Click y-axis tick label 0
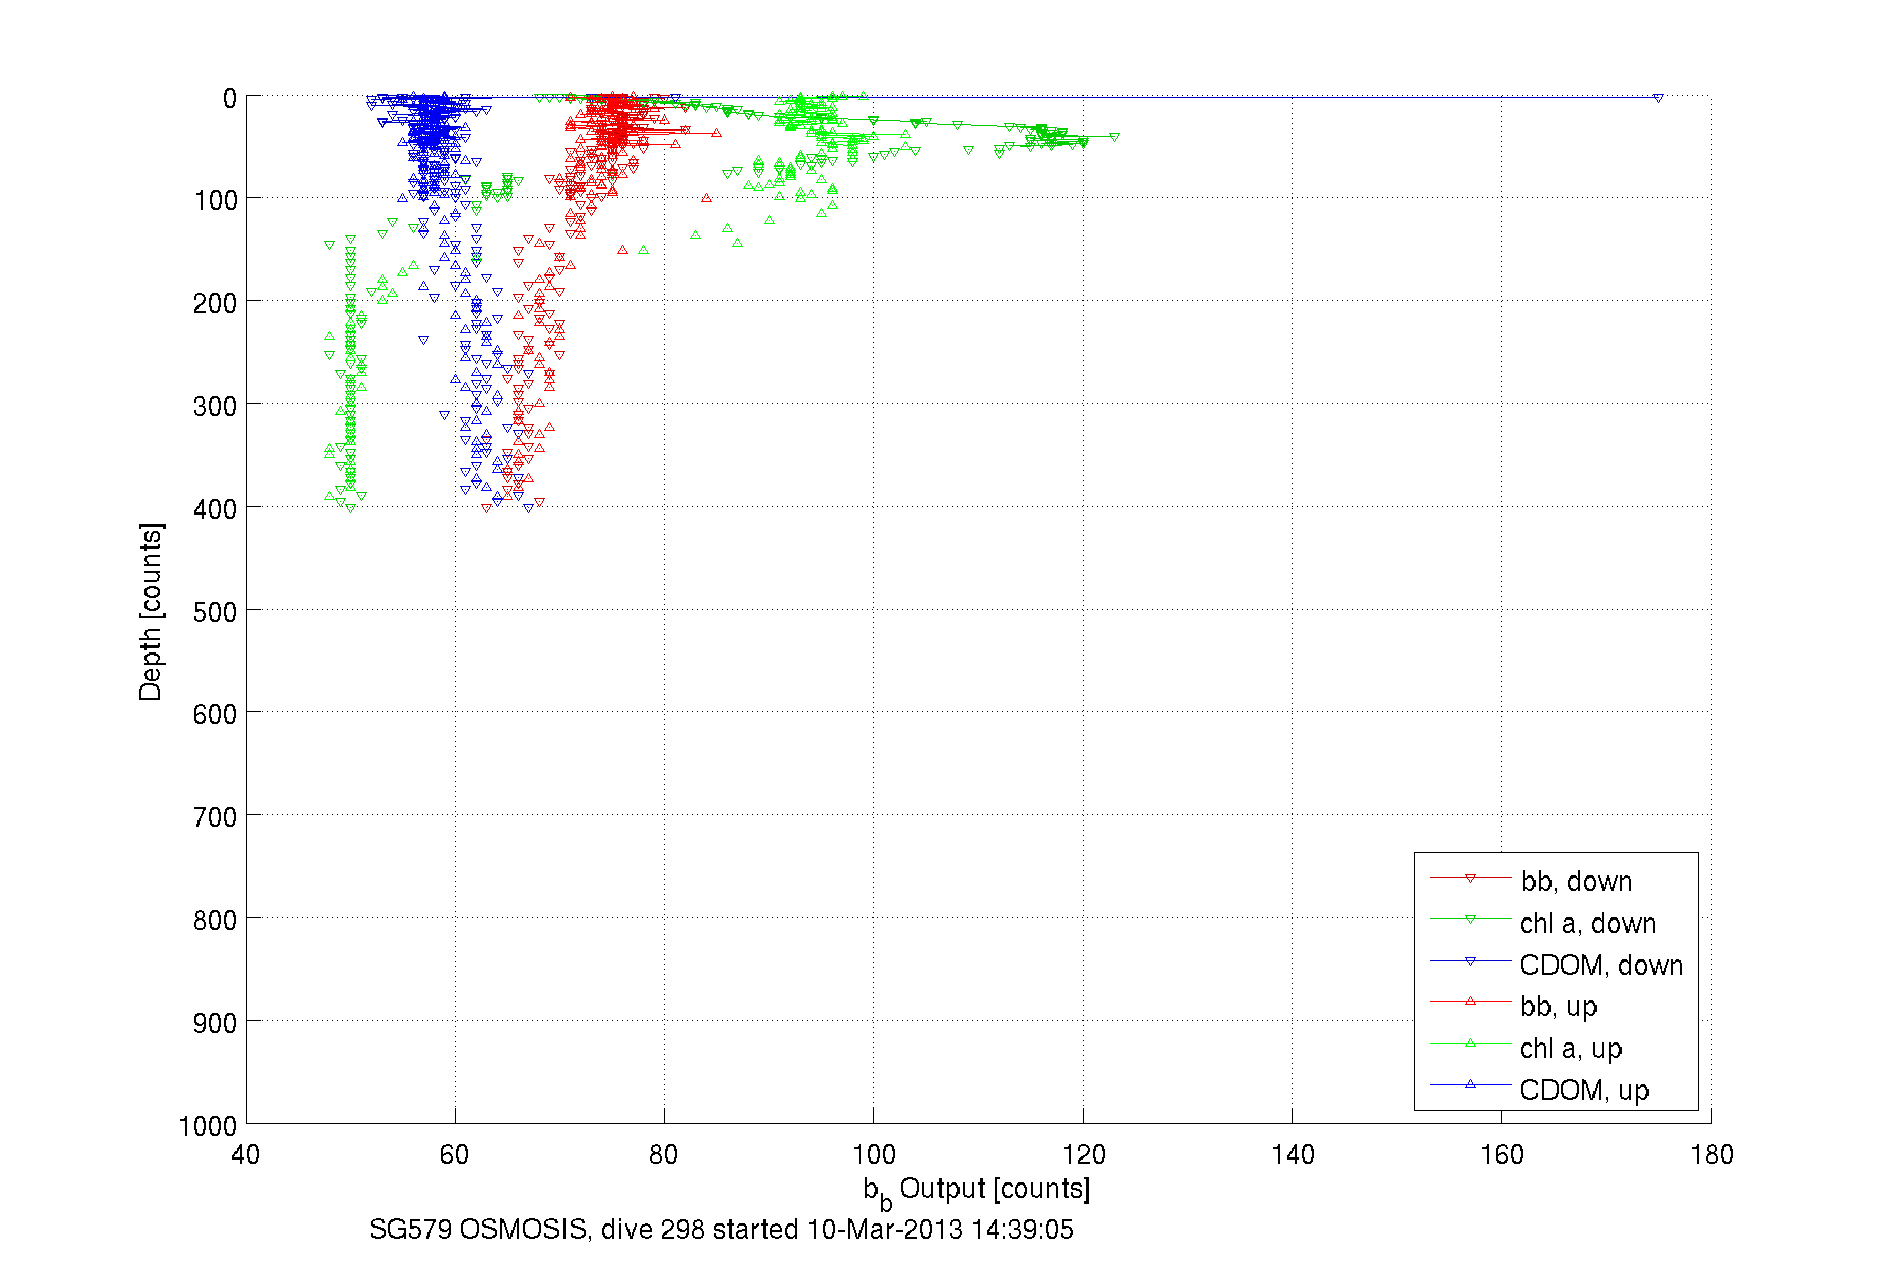 coord(230,98)
